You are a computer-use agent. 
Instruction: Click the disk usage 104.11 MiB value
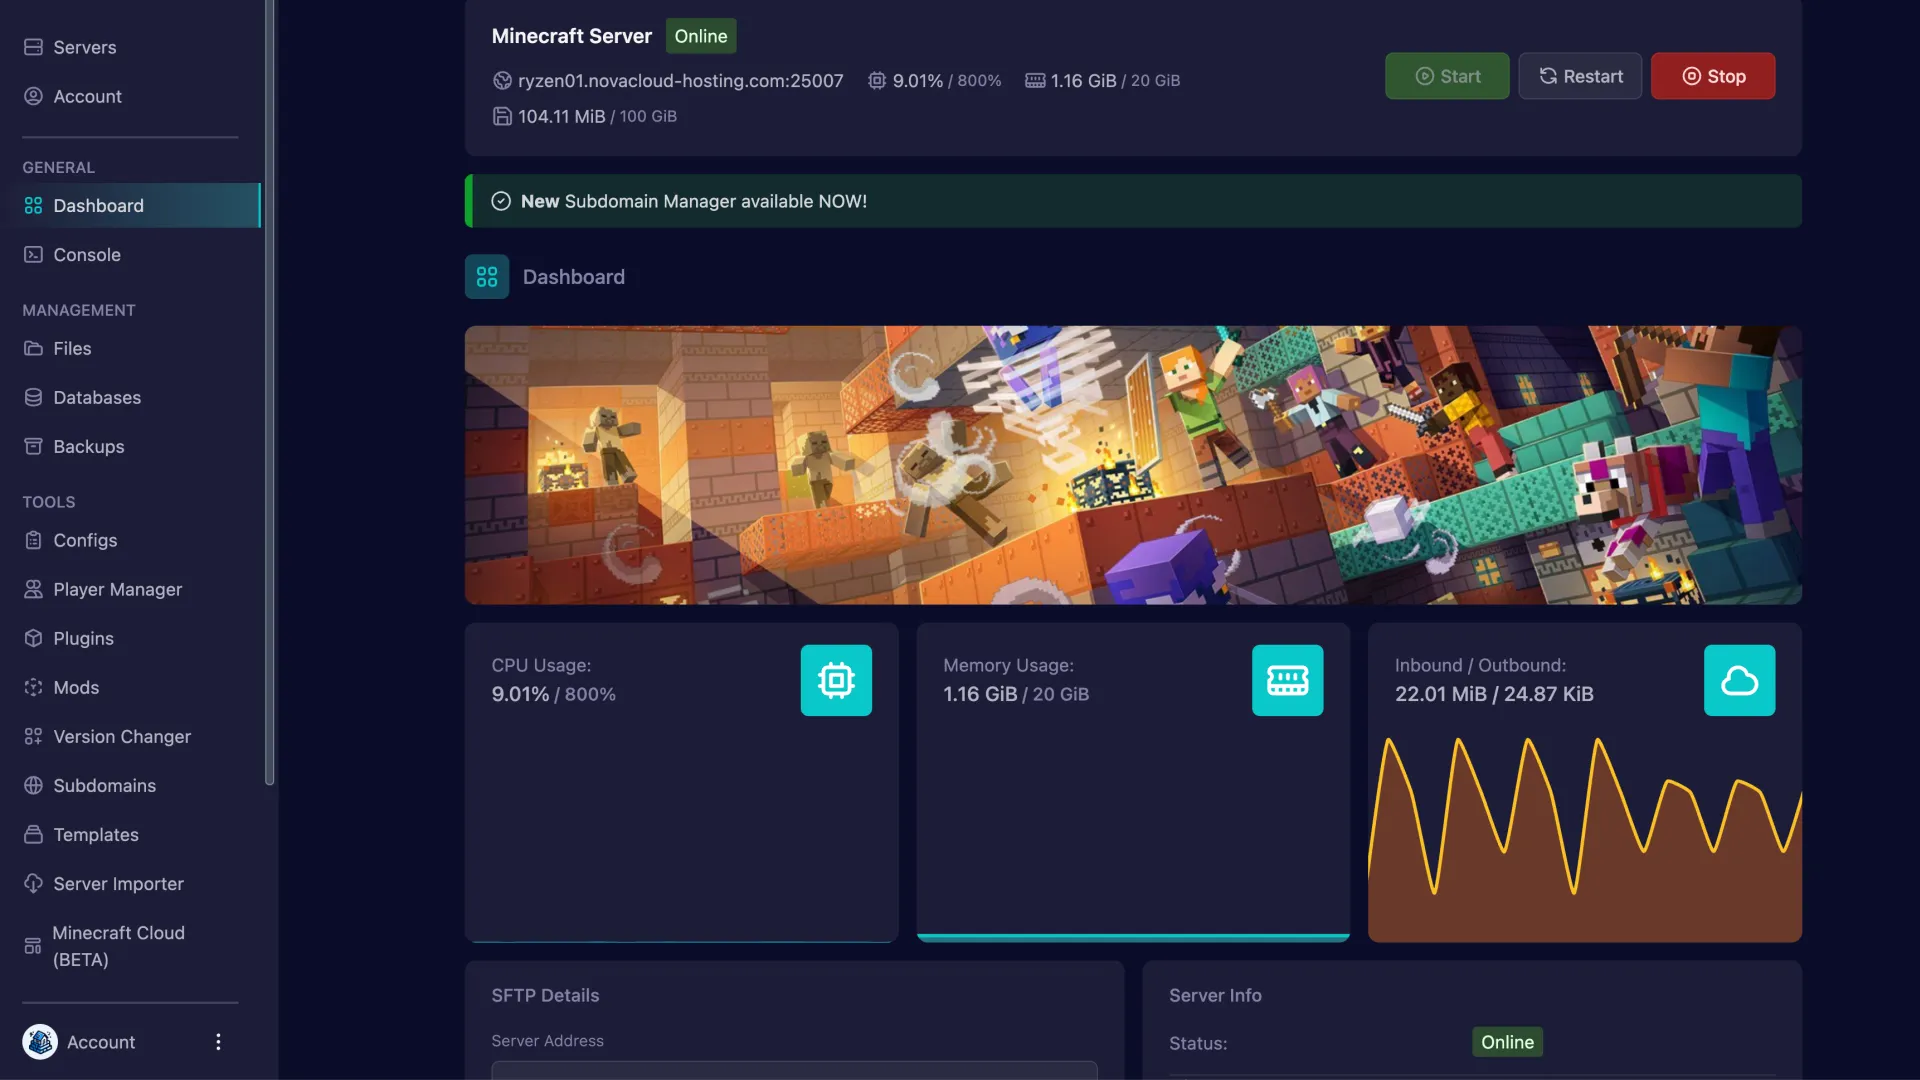coord(561,117)
